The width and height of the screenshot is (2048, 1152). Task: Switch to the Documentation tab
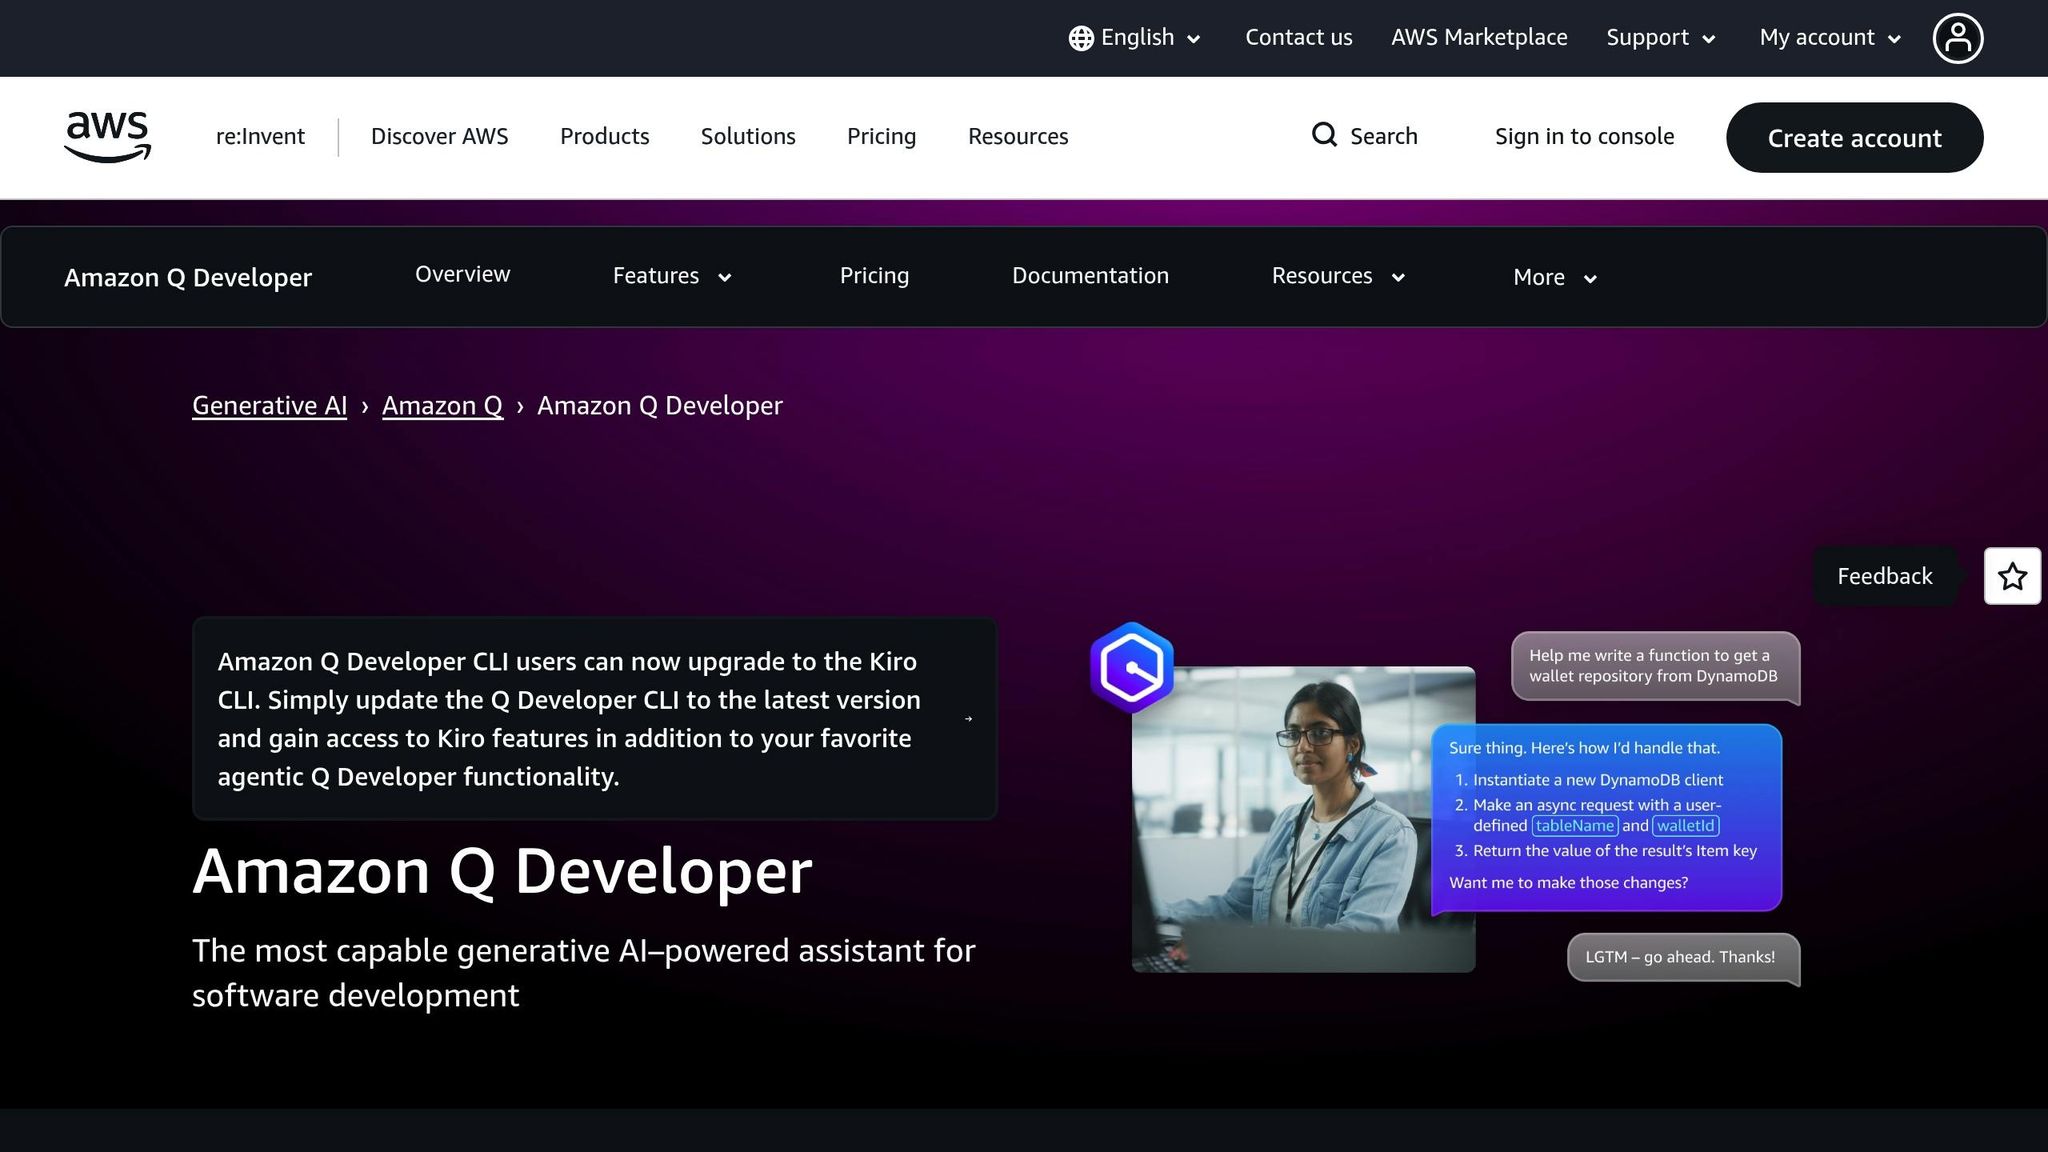pyautogui.click(x=1090, y=275)
